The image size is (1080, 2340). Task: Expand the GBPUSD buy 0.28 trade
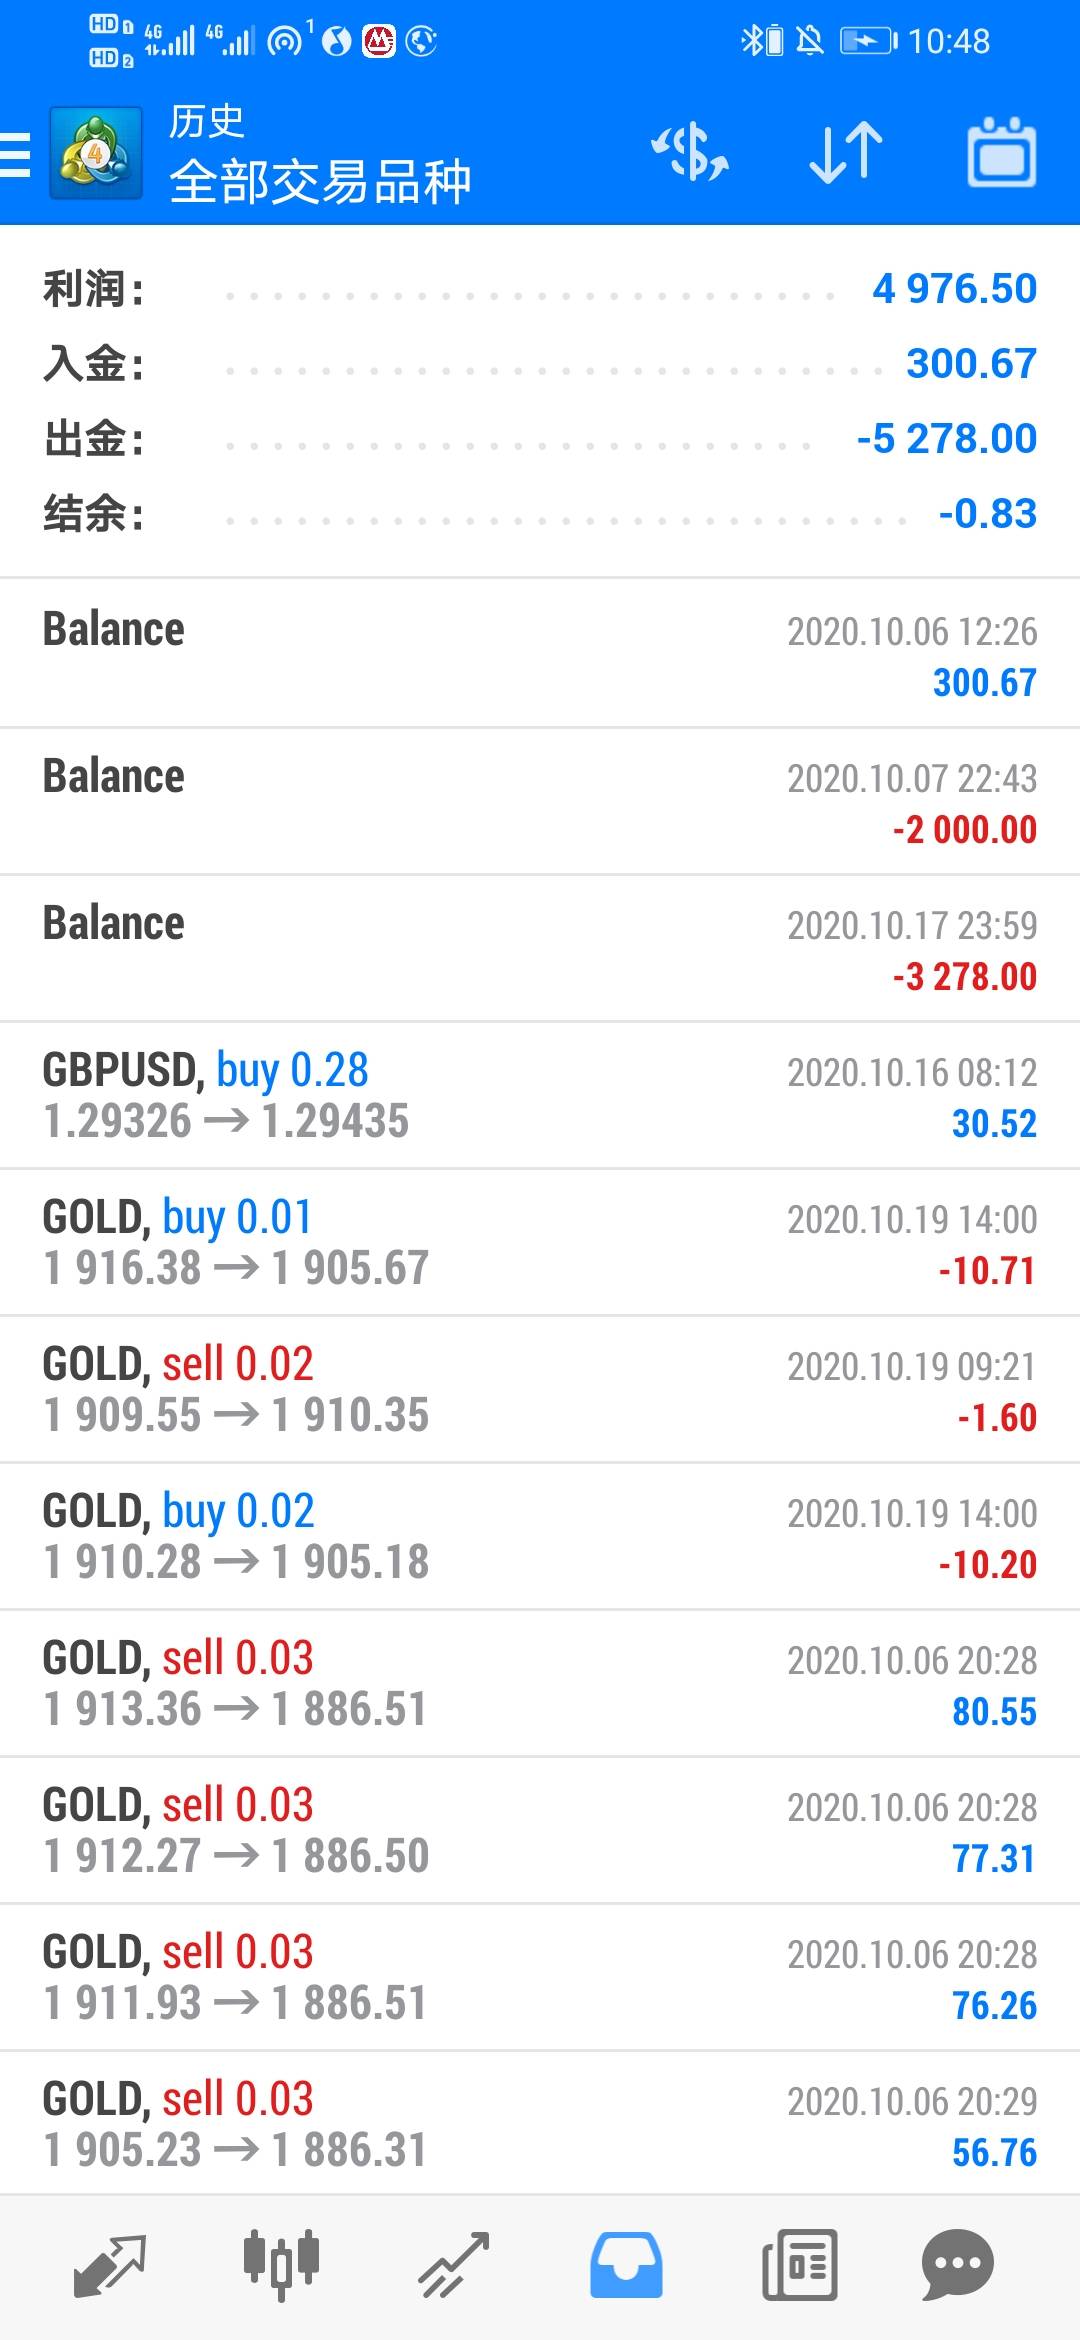[540, 1096]
